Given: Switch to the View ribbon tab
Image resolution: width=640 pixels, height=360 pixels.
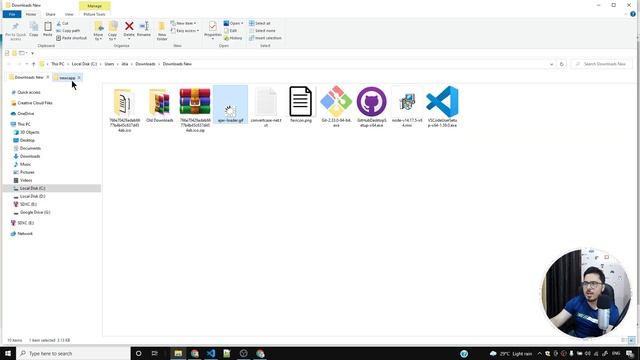Looking at the screenshot, I should point(69,14).
